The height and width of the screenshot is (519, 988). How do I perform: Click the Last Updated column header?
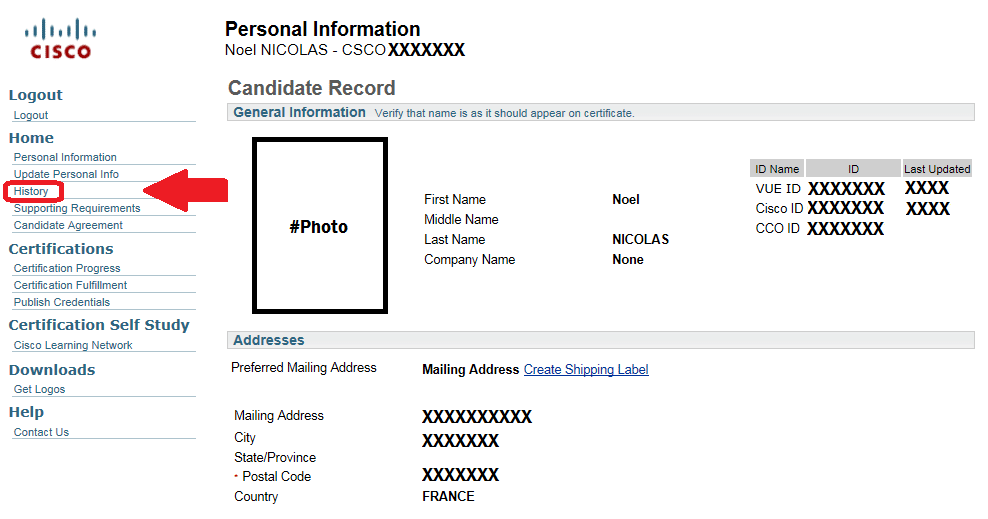coord(937,169)
